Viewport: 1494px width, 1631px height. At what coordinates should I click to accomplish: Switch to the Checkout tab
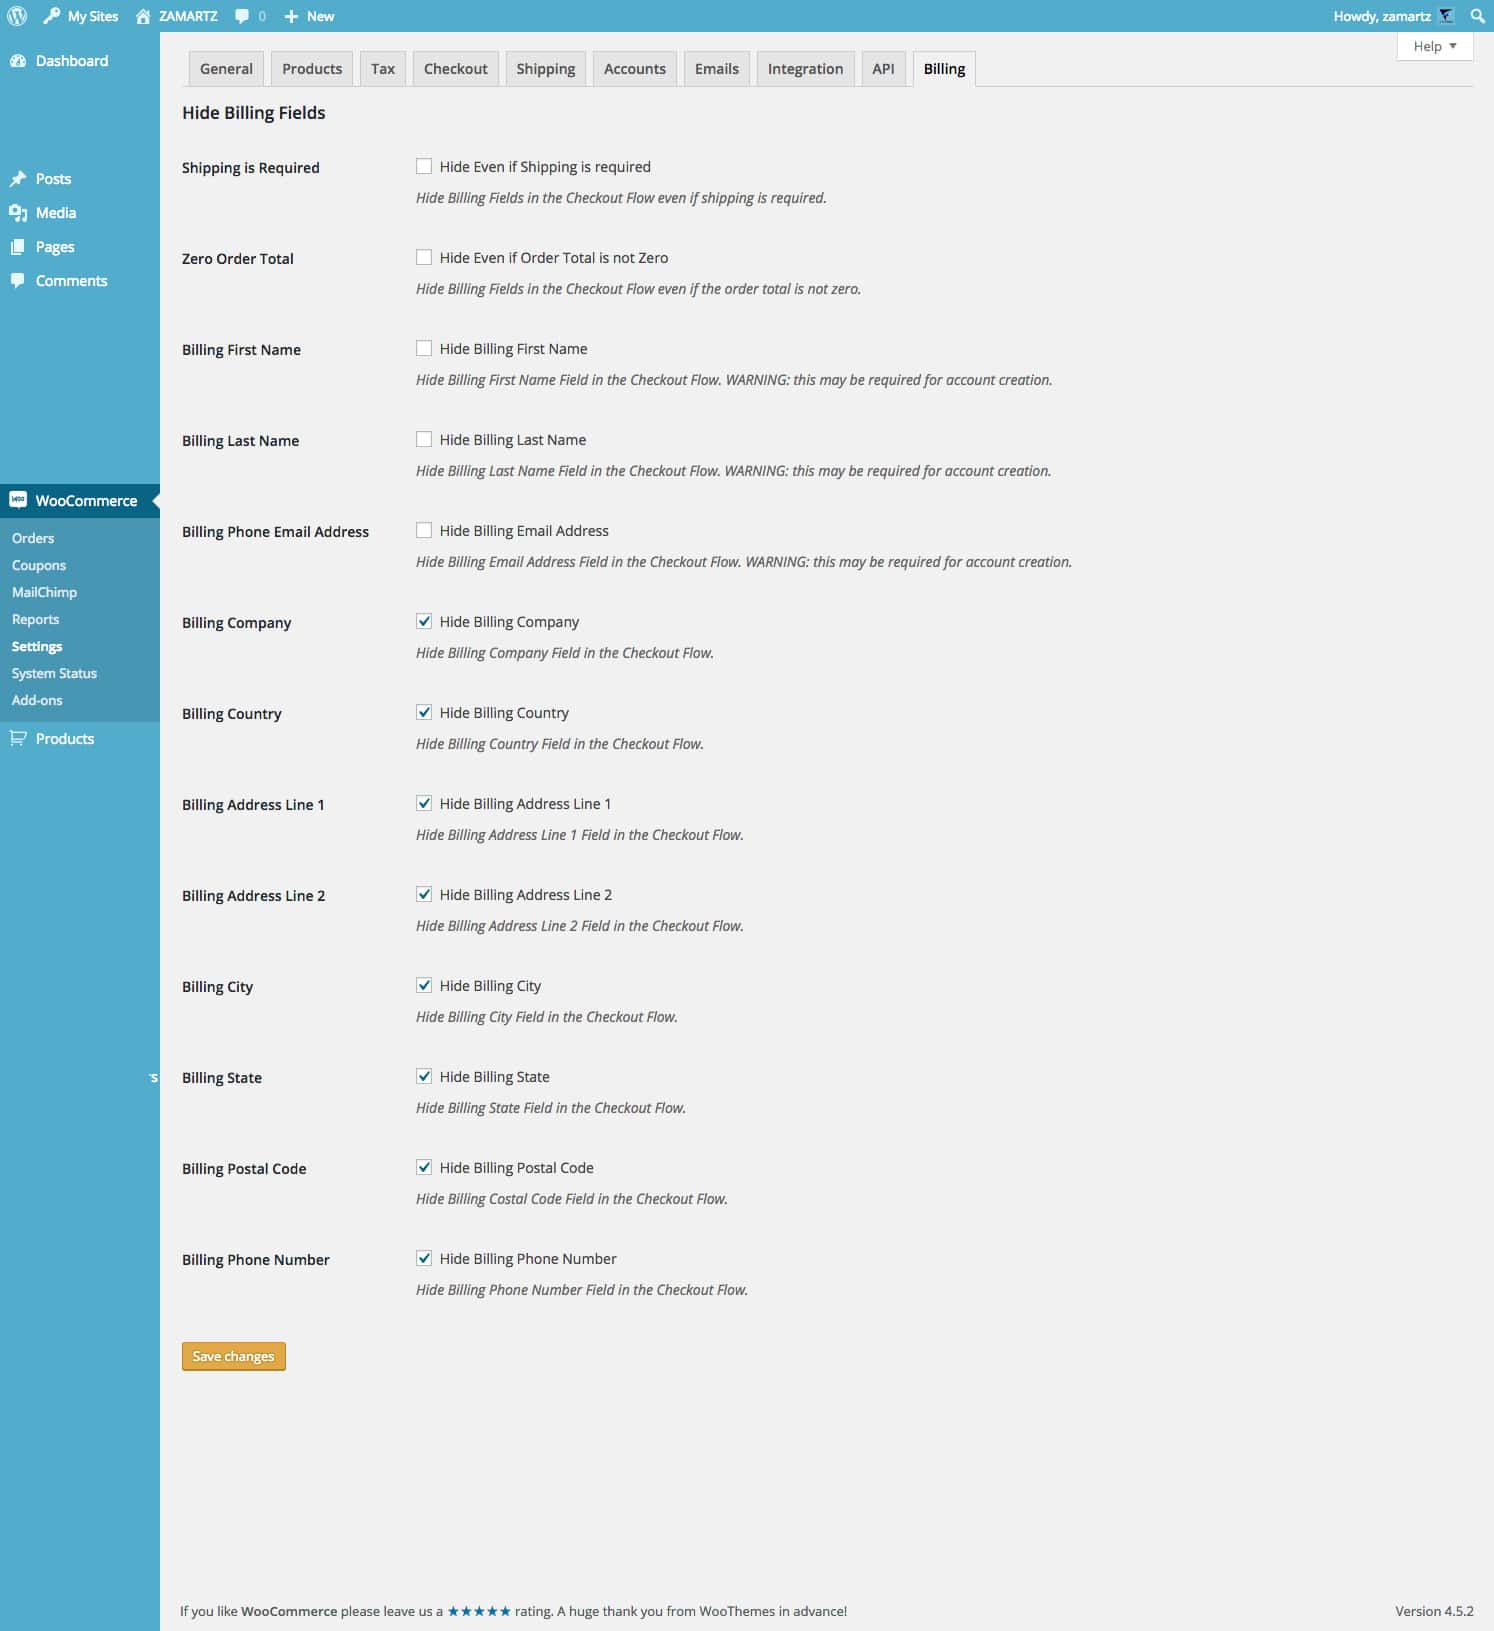[x=456, y=69]
